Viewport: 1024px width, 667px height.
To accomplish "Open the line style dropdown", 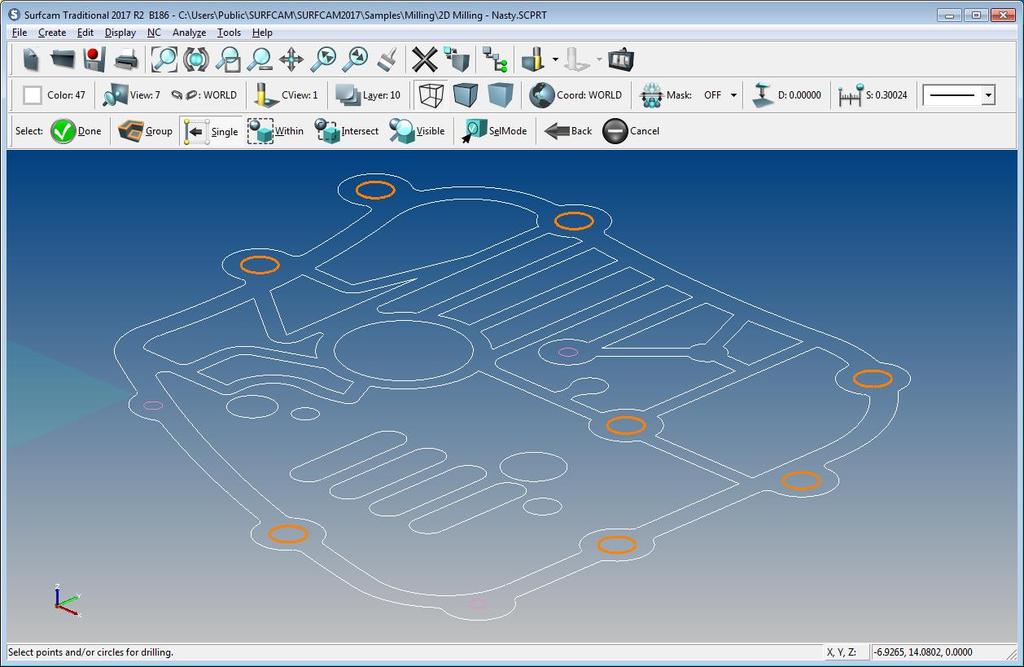I will (x=988, y=95).
